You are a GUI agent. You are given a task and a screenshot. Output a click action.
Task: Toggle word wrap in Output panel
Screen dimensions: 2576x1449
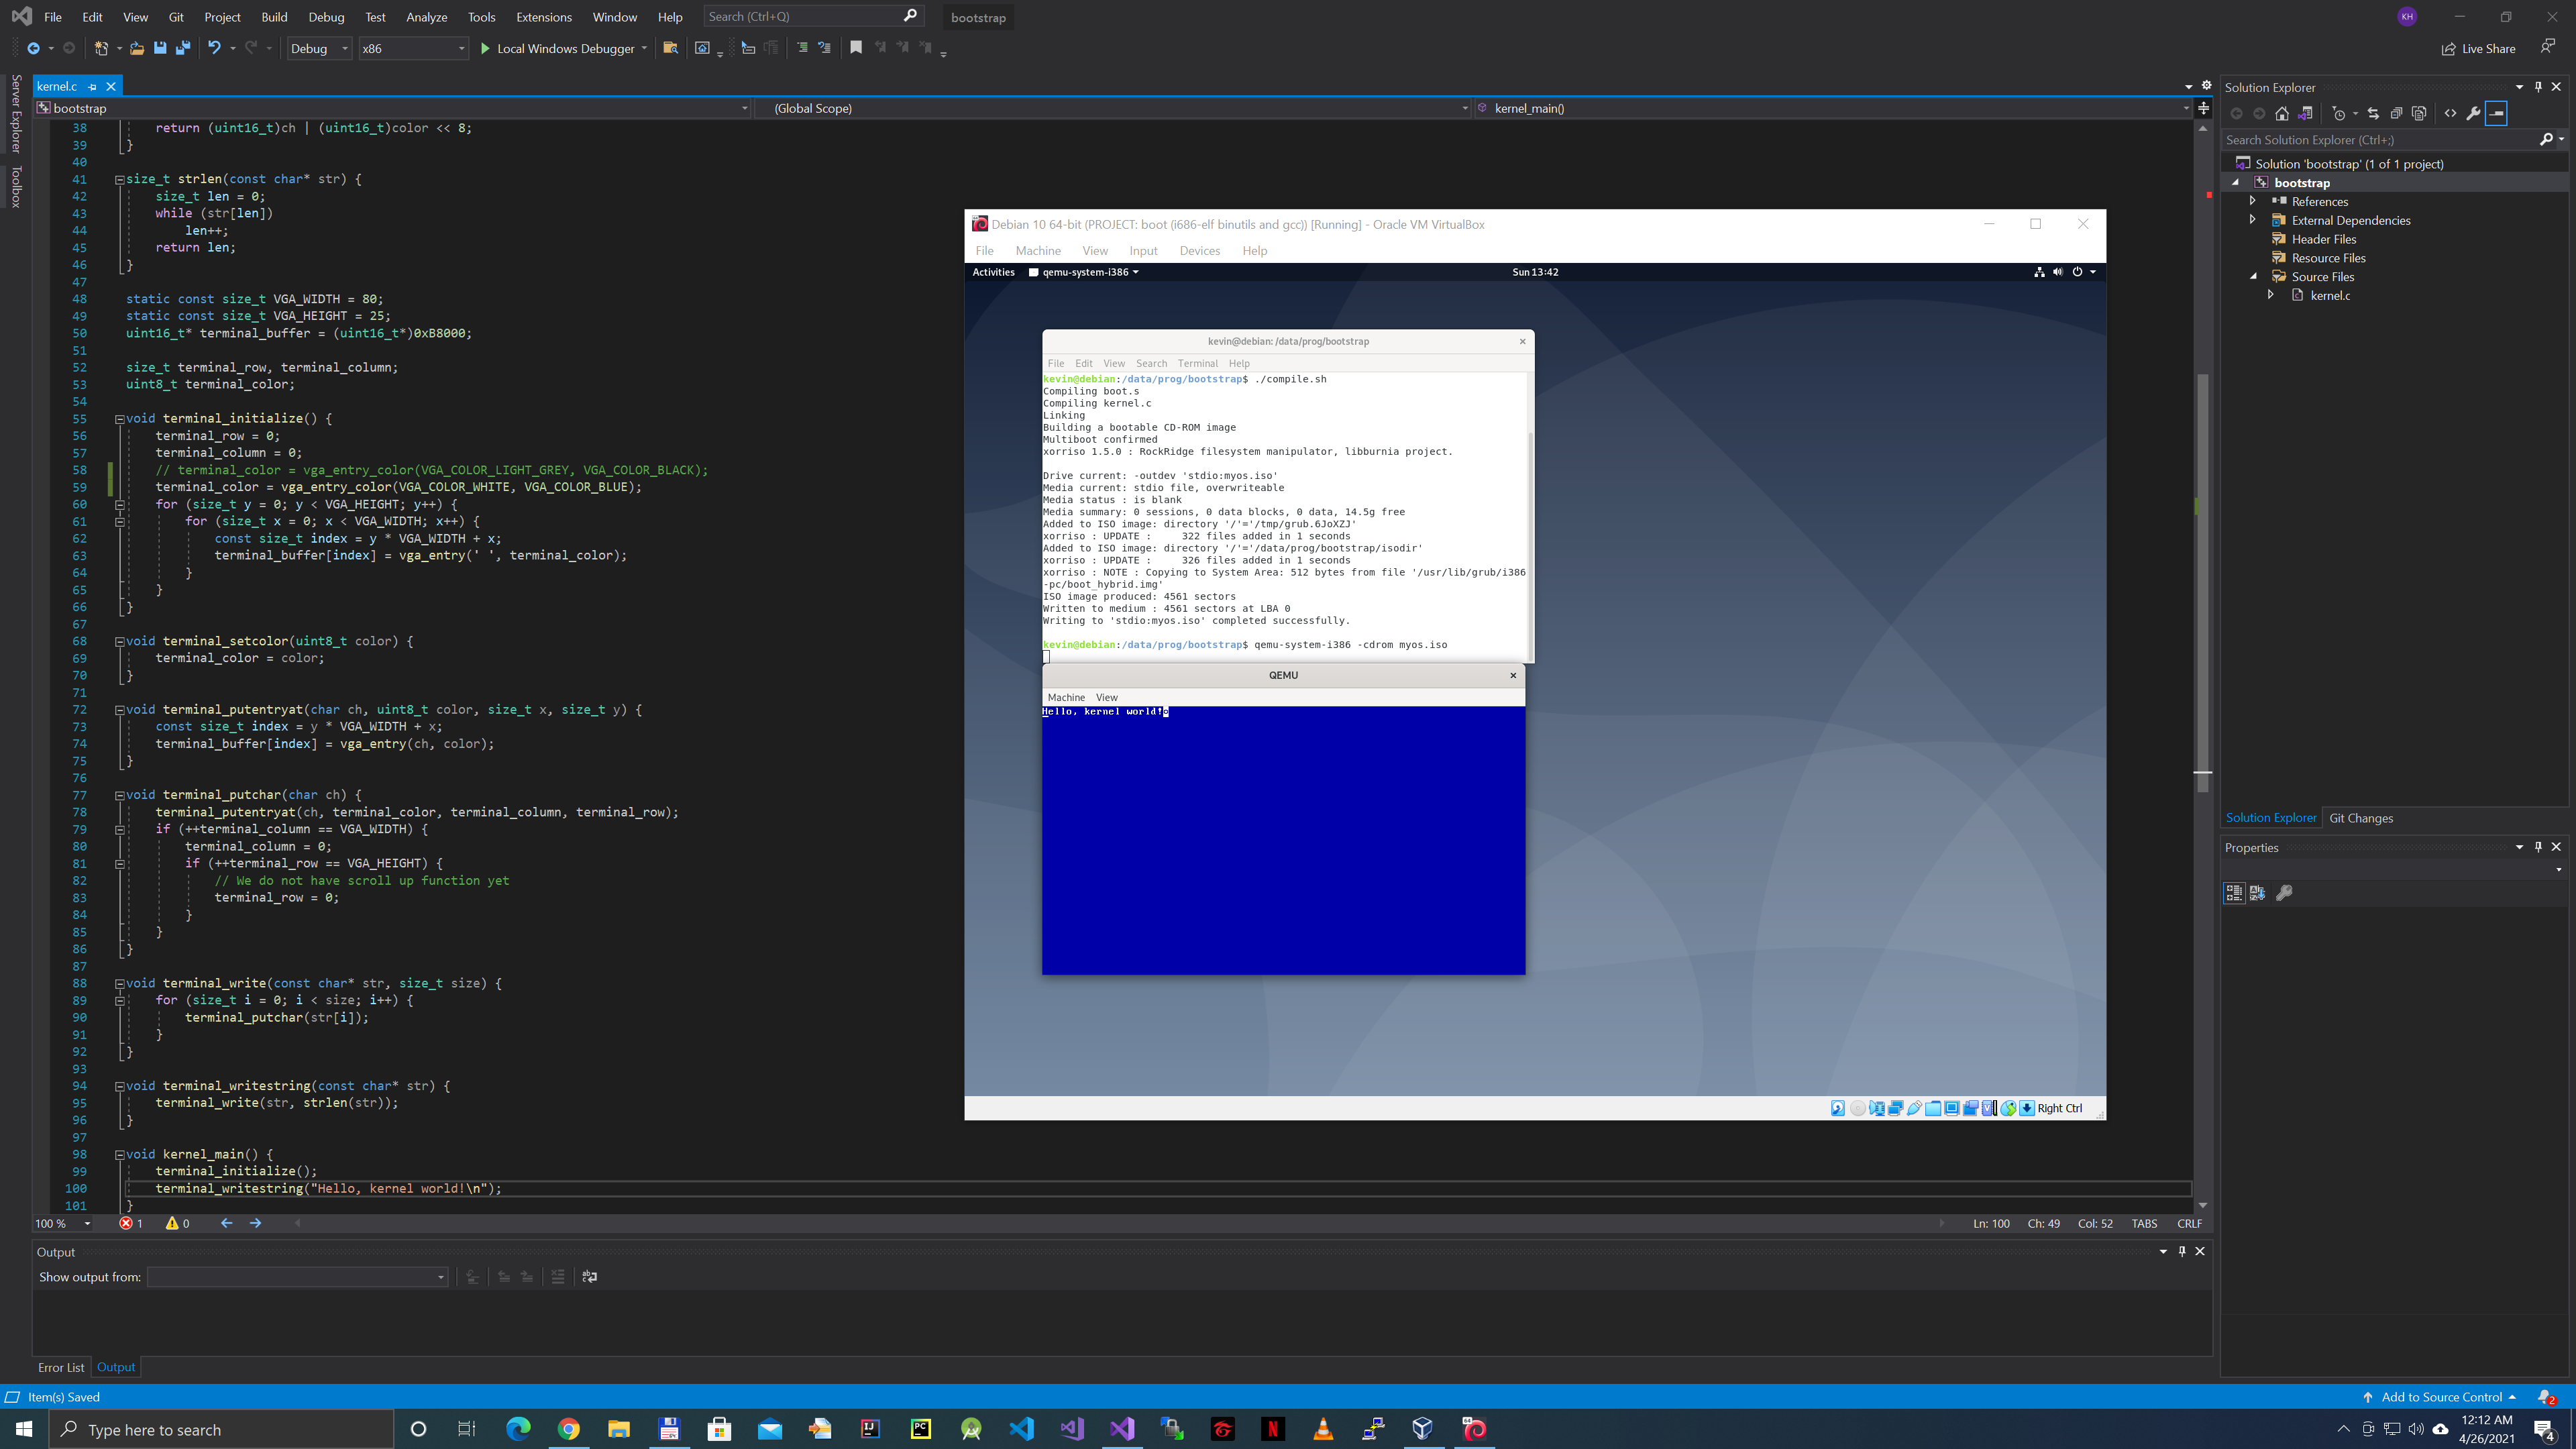[590, 1276]
